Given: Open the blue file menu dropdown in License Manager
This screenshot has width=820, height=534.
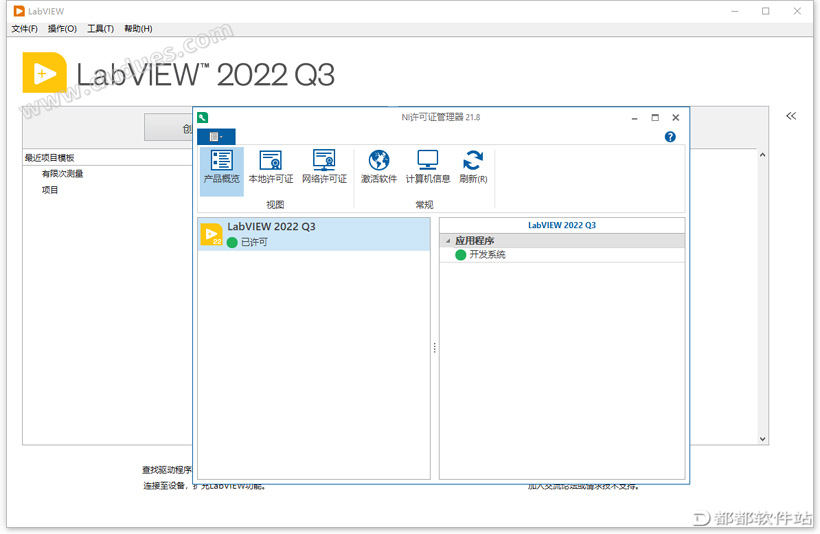Looking at the screenshot, I should point(216,137).
